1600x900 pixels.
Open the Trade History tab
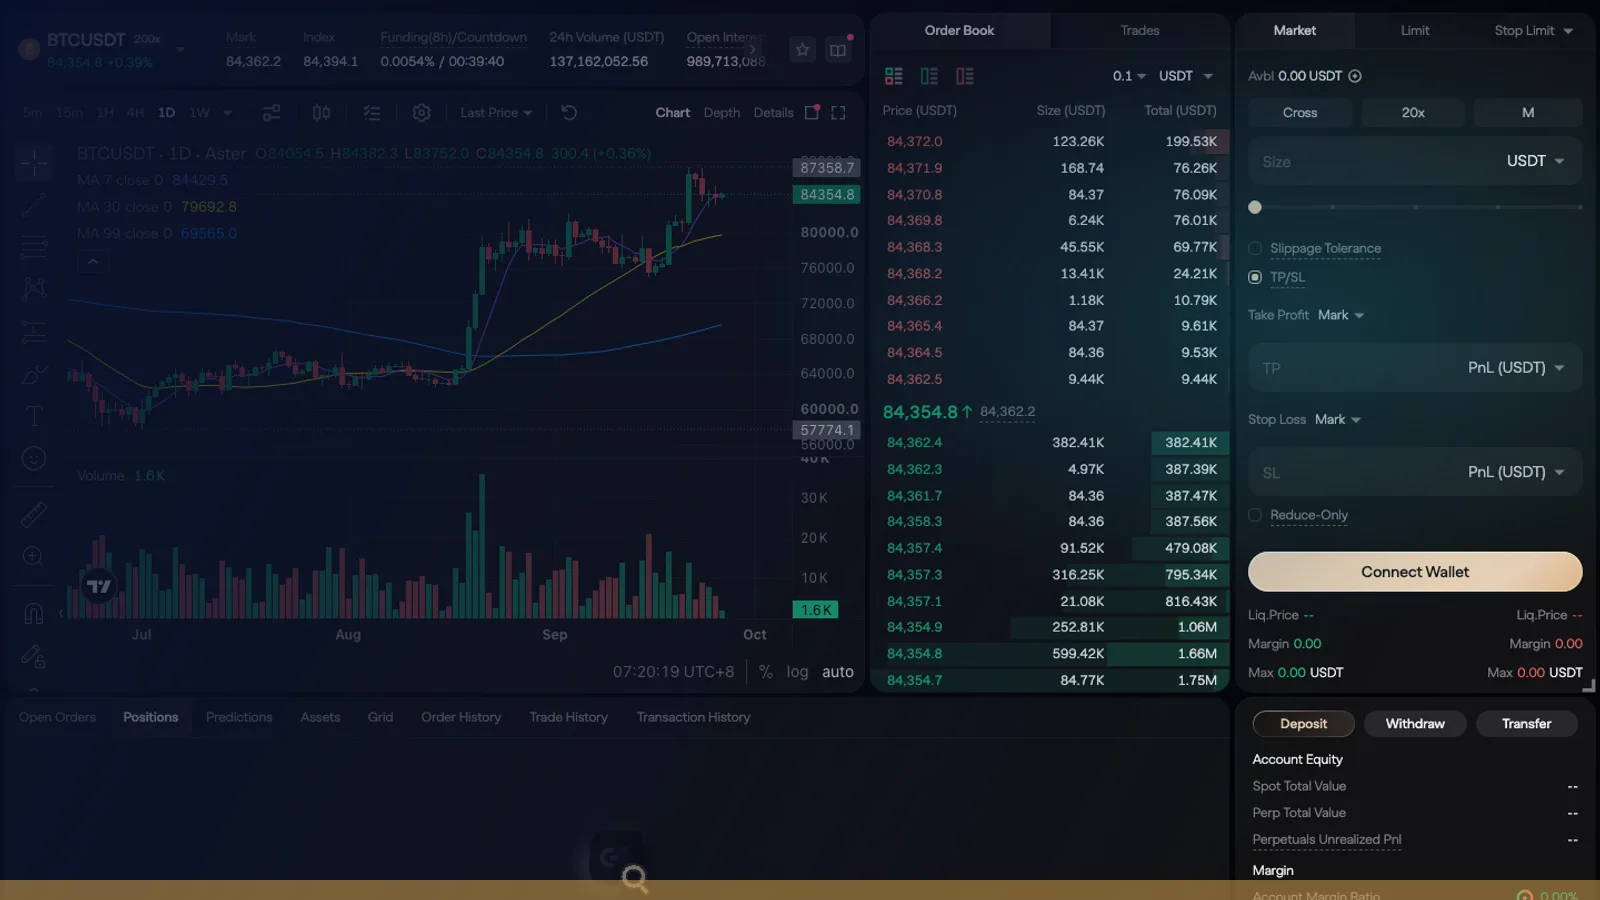(569, 717)
